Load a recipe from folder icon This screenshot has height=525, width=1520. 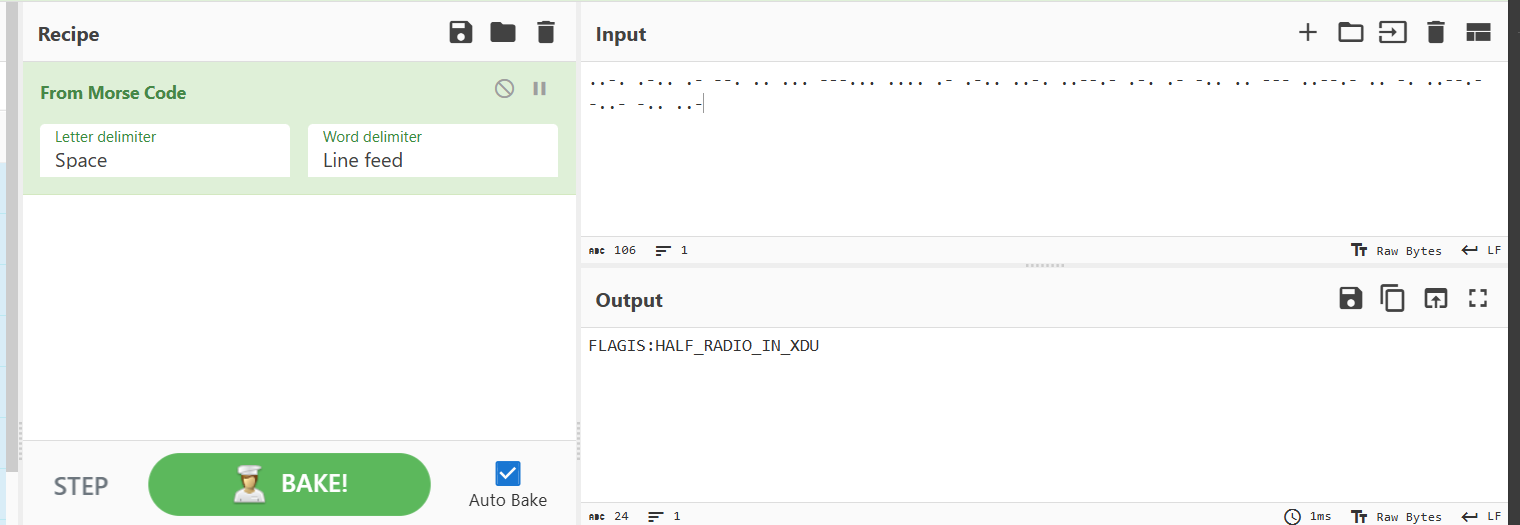(503, 33)
